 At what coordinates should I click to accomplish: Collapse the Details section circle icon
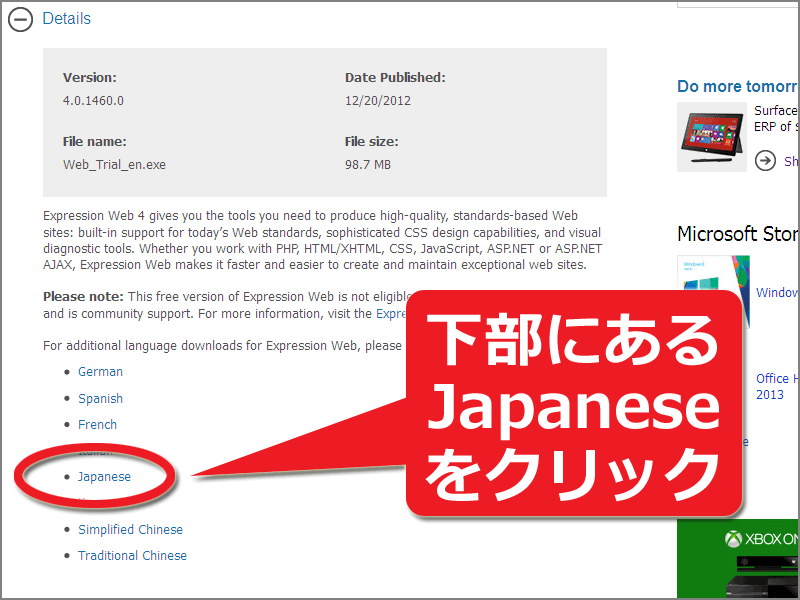pos(20,19)
